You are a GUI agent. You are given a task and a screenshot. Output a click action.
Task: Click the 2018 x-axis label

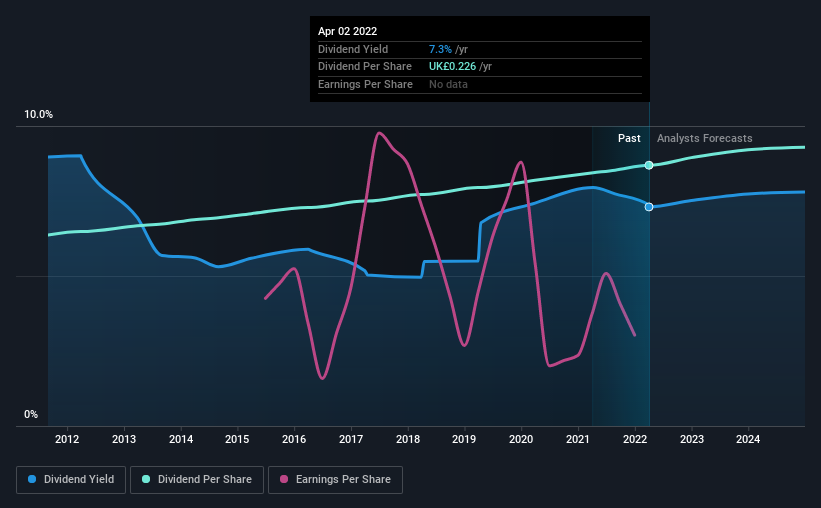408,439
